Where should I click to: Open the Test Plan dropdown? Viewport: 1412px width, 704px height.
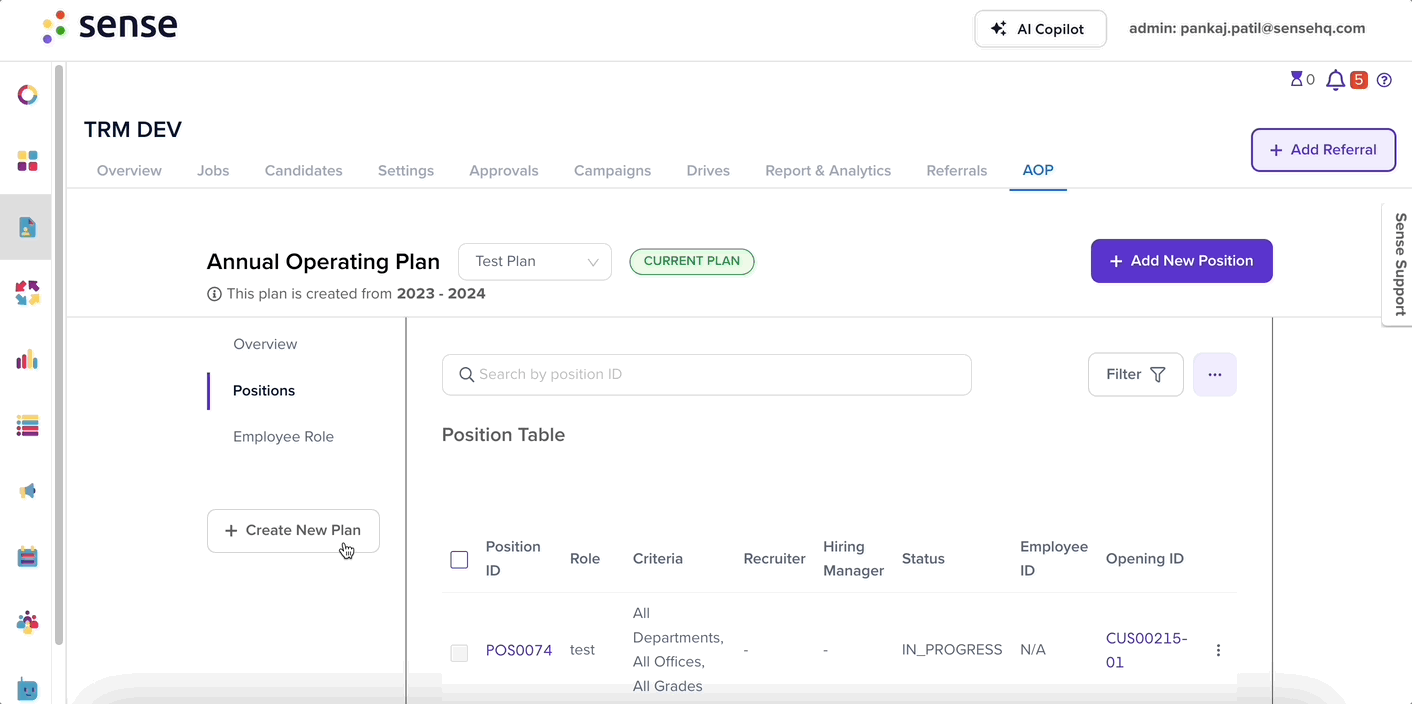(x=535, y=261)
